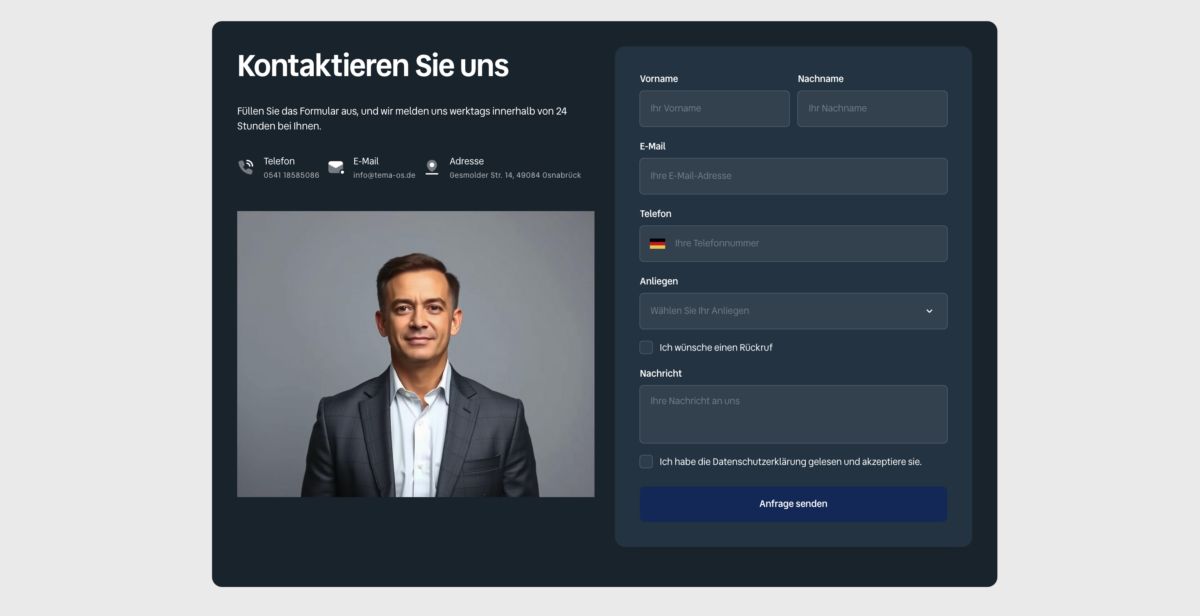Click the info@tema-os.de email address
1200x616 pixels.
(x=384, y=175)
